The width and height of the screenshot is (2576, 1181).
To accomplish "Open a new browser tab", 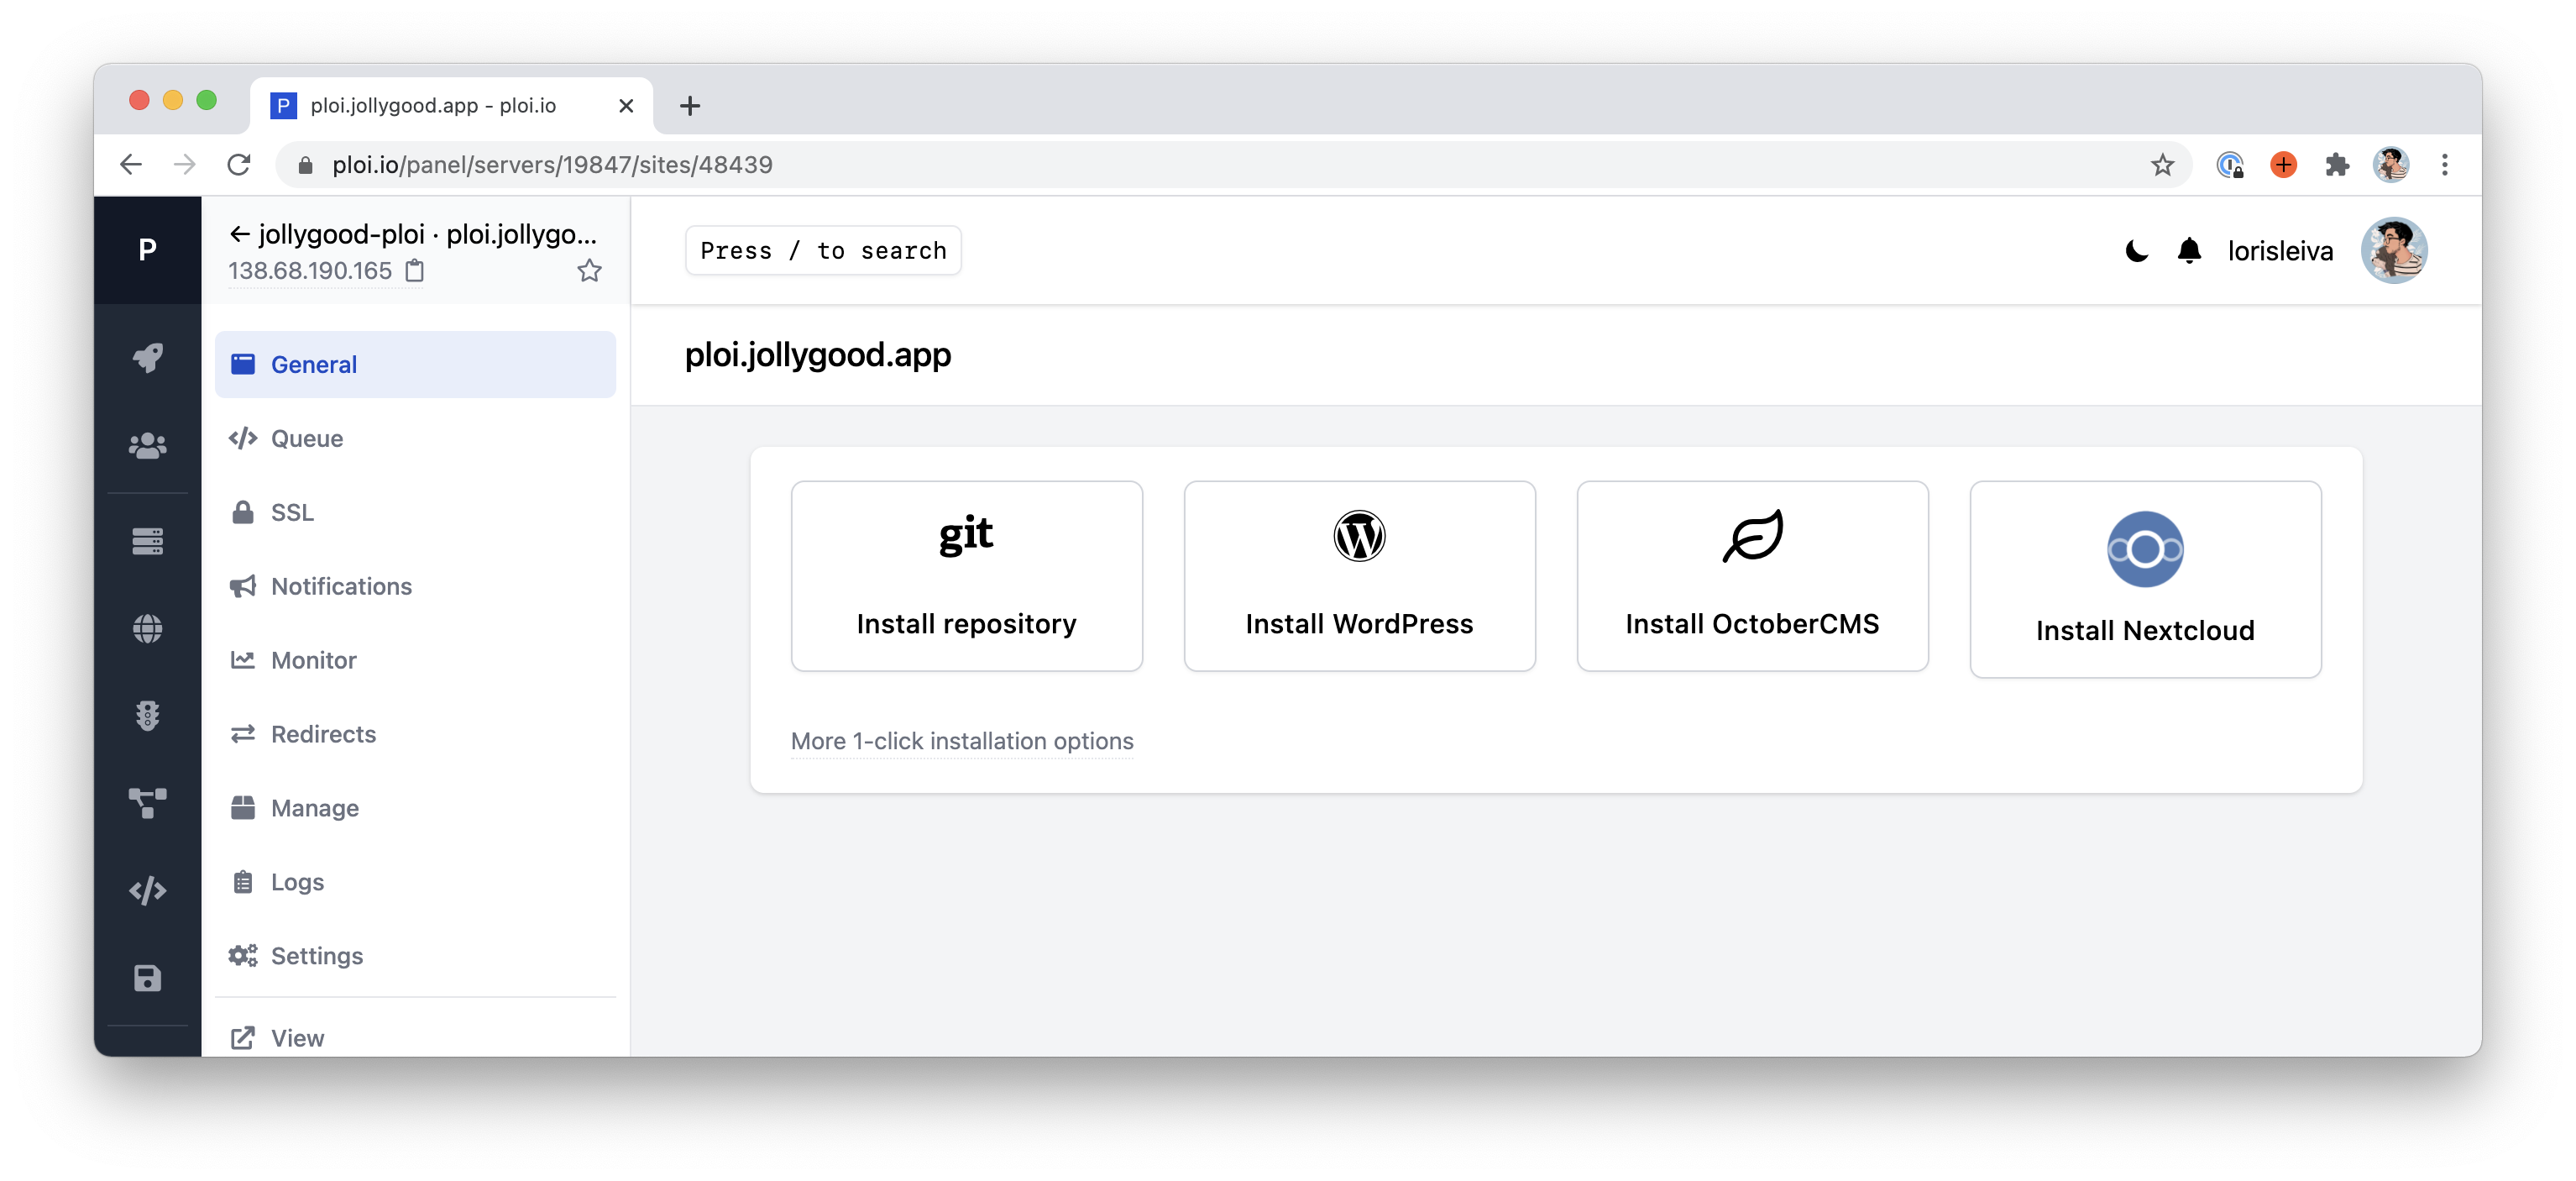I will pyautogui.click(x=690, y=106).
